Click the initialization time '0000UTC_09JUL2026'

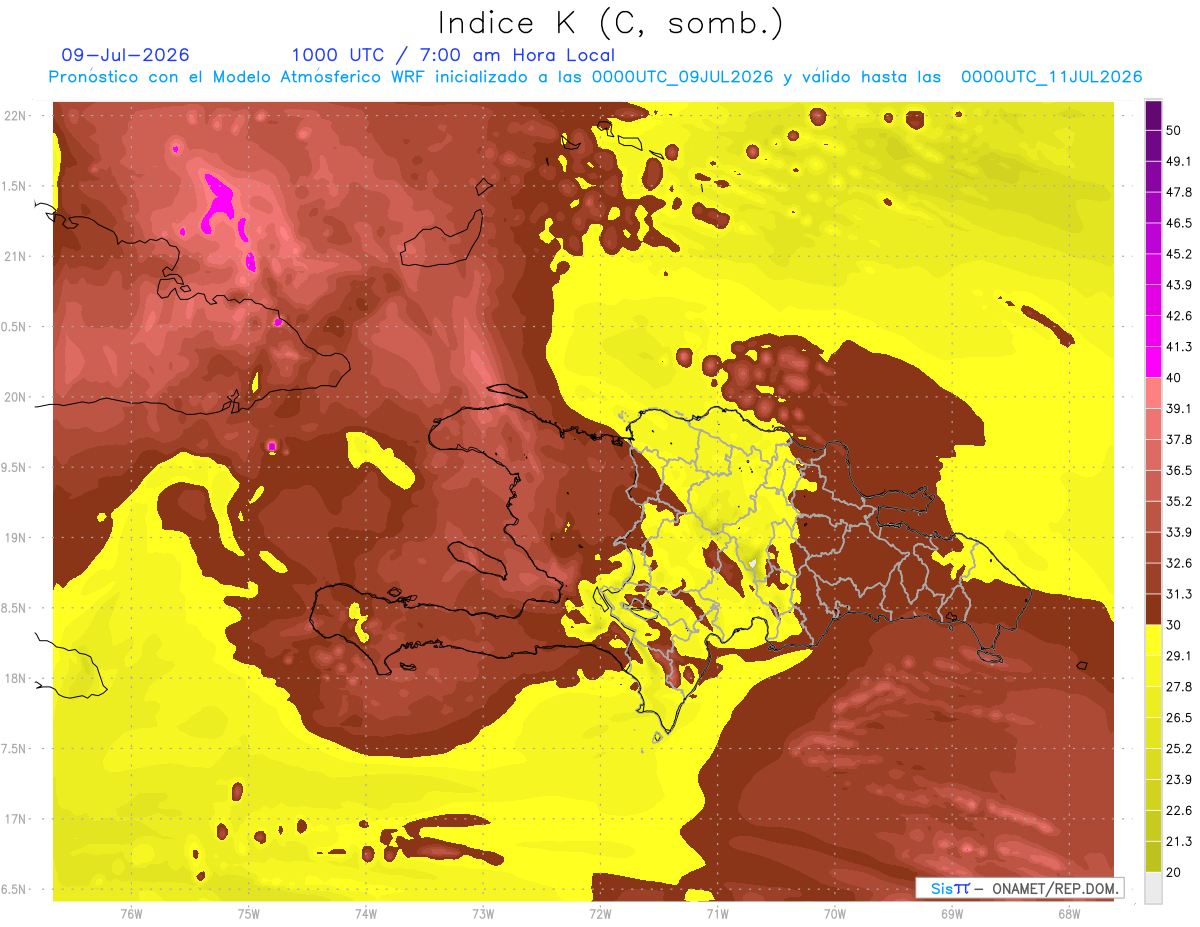(682, 77)
